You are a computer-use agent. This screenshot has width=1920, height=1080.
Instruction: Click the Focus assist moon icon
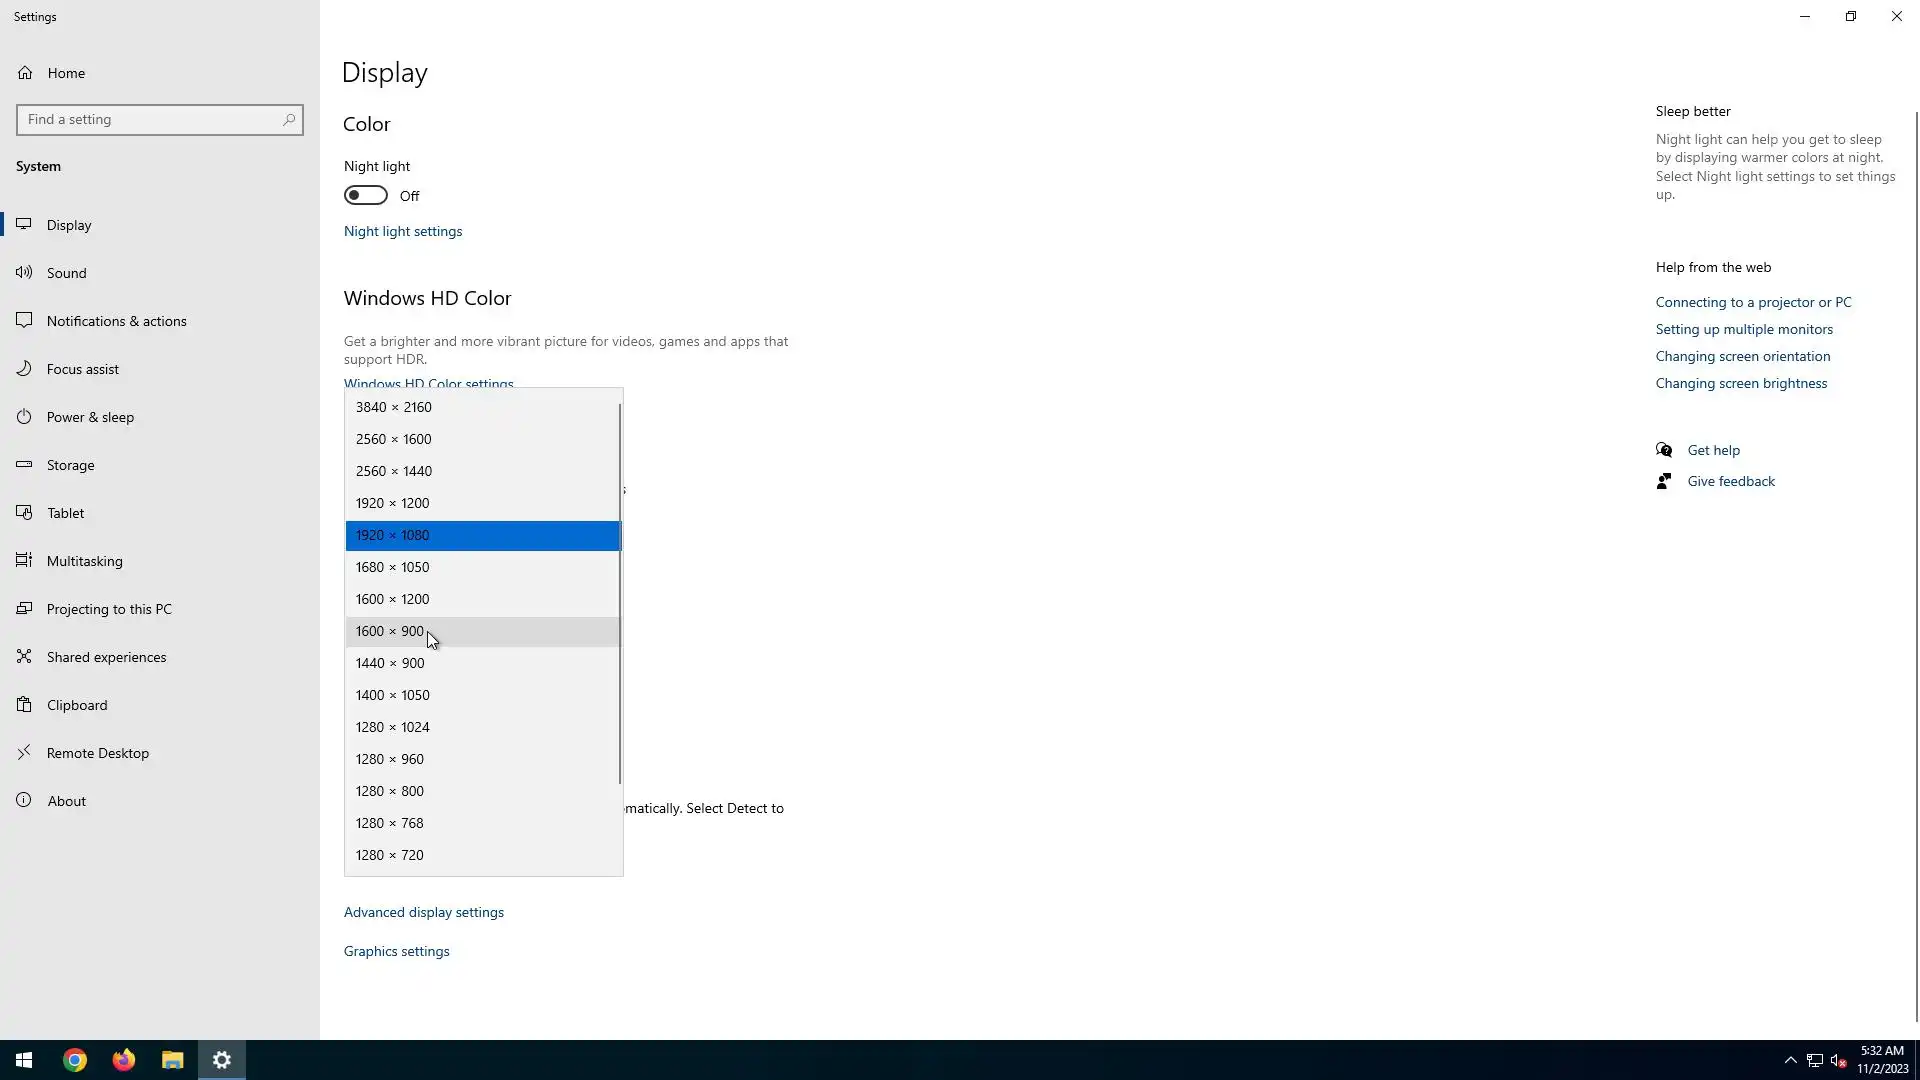click(24, 368)
